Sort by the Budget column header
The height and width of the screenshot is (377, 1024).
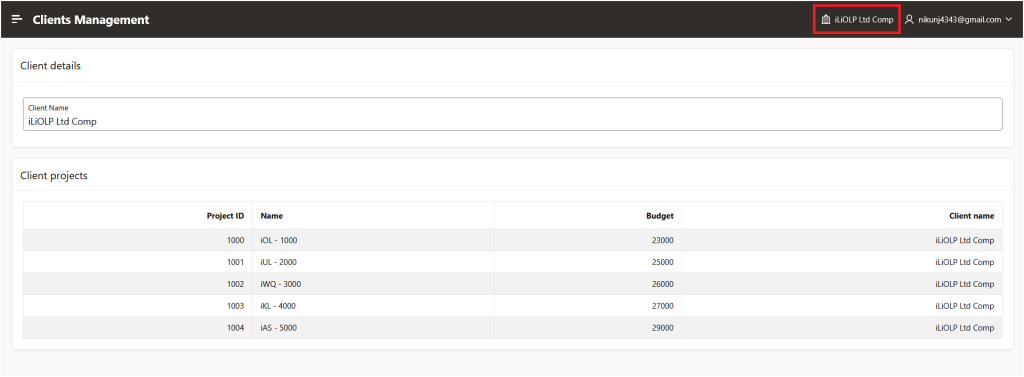660,216
